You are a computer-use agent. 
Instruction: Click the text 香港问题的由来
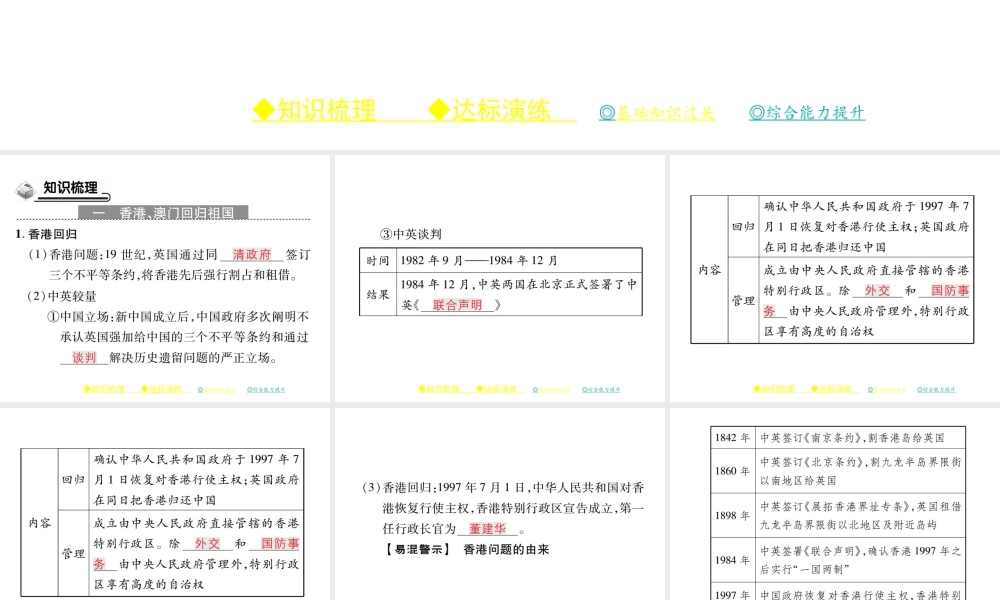(506, 550)
